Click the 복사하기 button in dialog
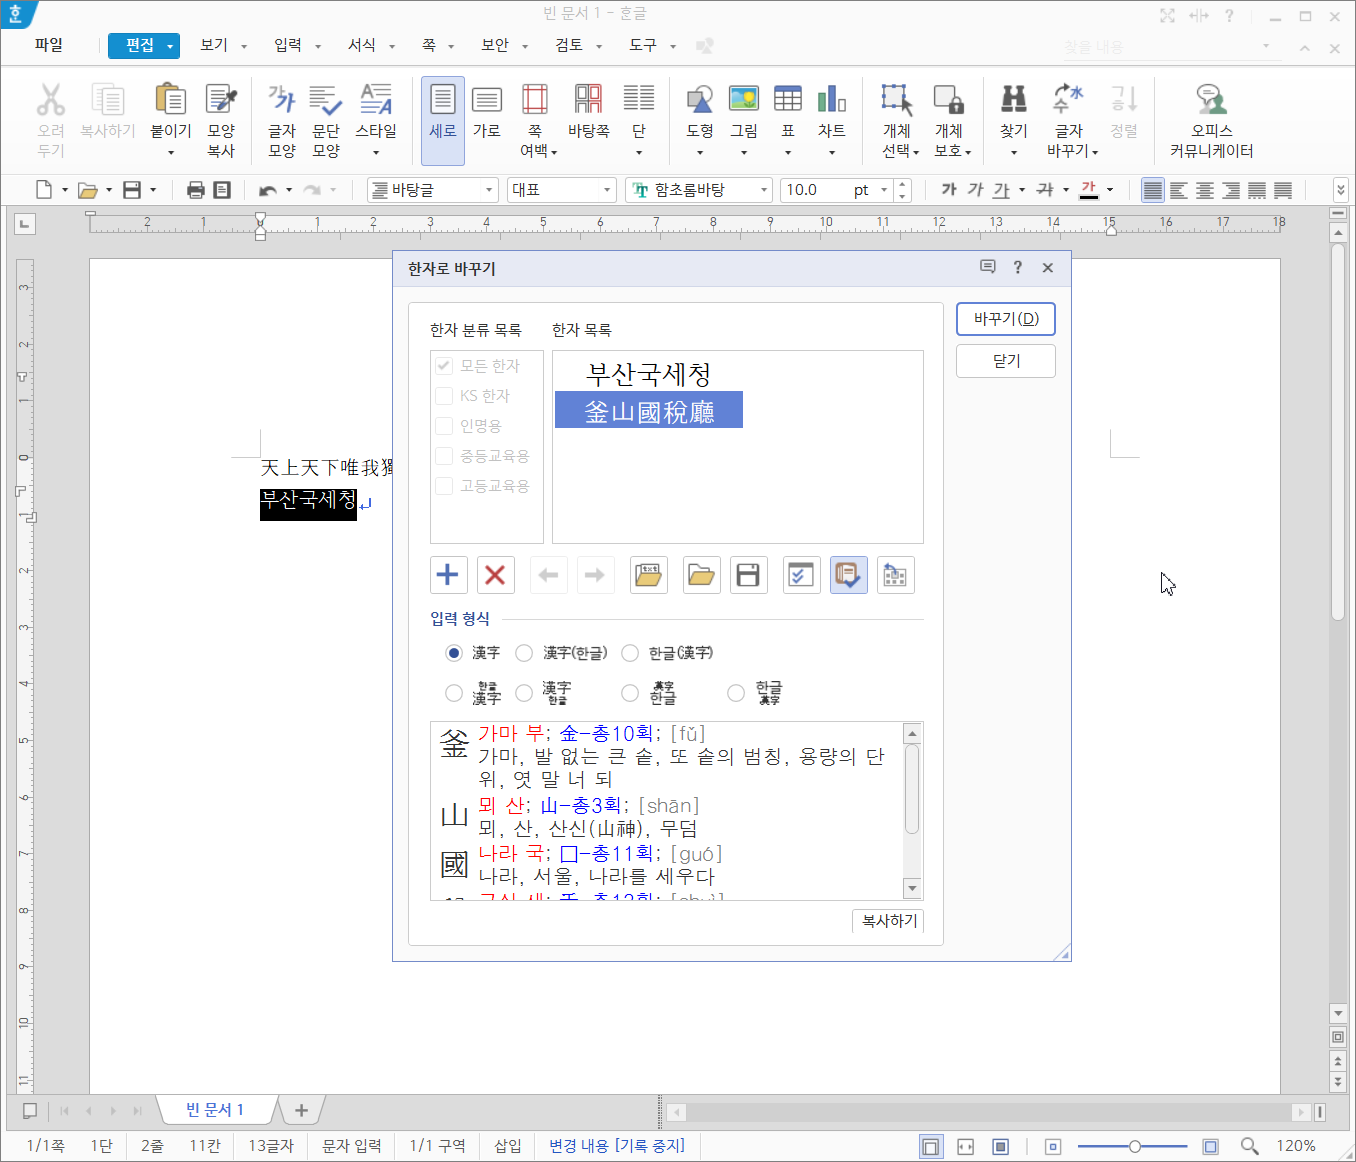 889,921
